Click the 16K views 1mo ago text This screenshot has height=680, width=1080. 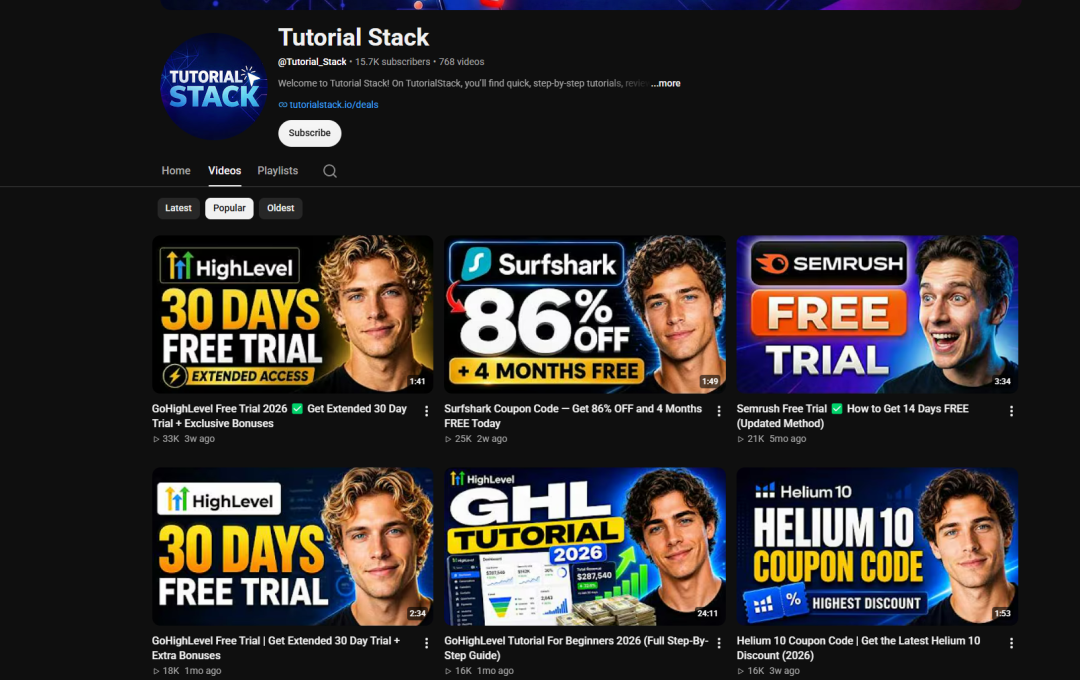479,671
